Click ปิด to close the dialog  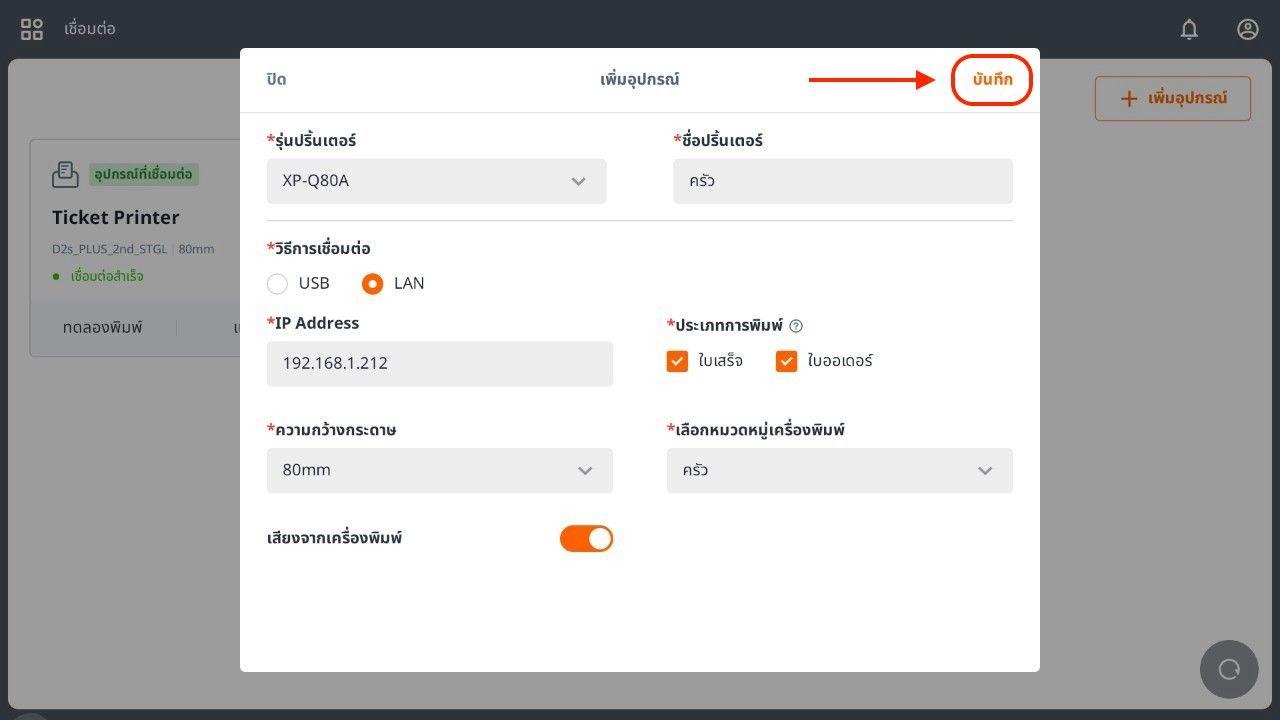click(x=277, y=80)
